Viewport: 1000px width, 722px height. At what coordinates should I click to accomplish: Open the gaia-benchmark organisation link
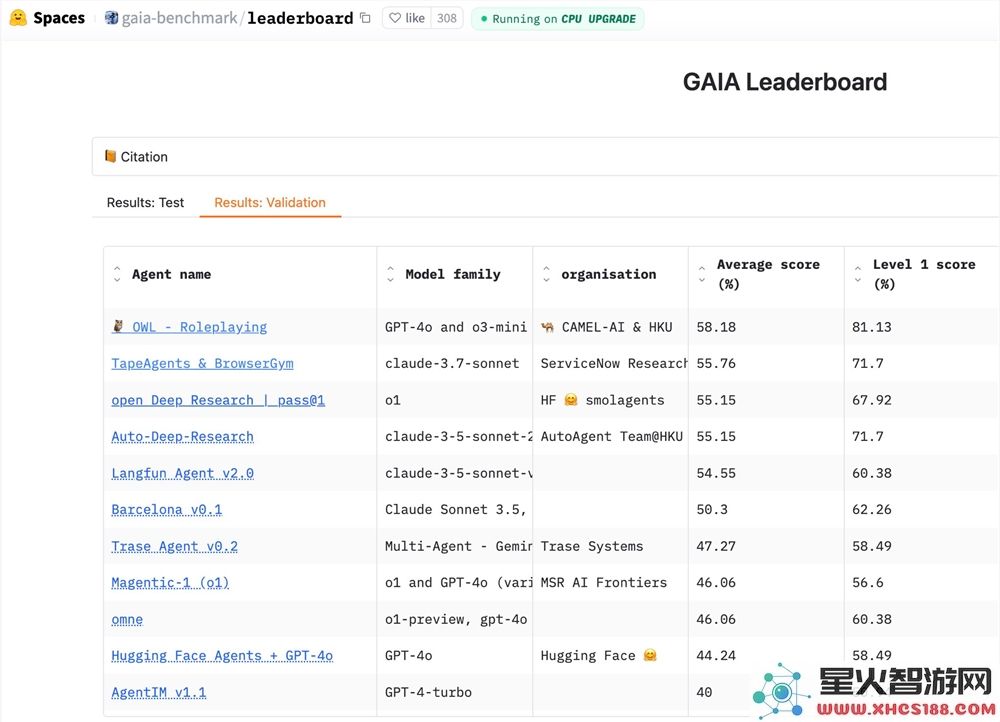click(x=179, y=18)
